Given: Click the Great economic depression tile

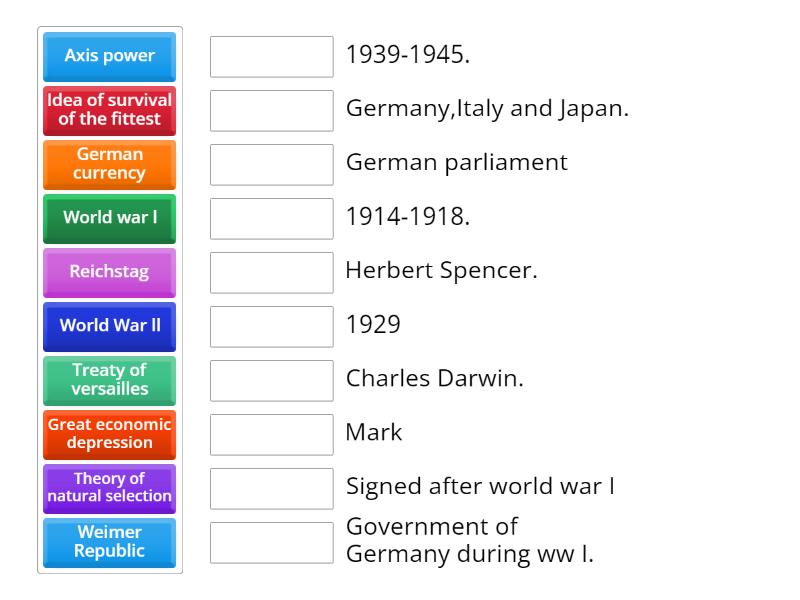Looking at the screenshot, I should tap(109, 434).
